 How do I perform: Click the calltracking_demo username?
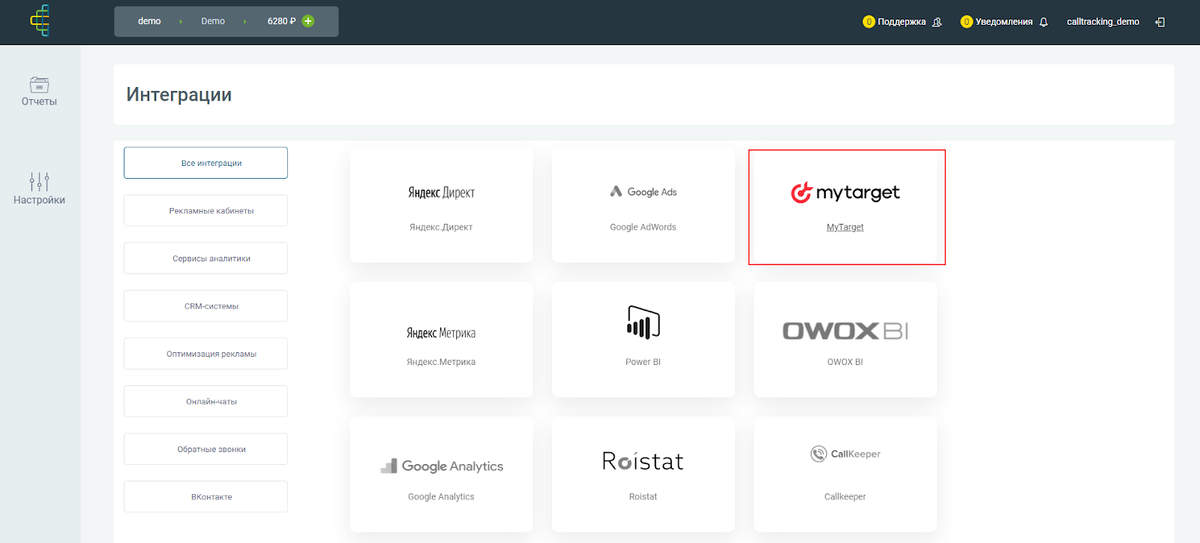pos(1103,21)
